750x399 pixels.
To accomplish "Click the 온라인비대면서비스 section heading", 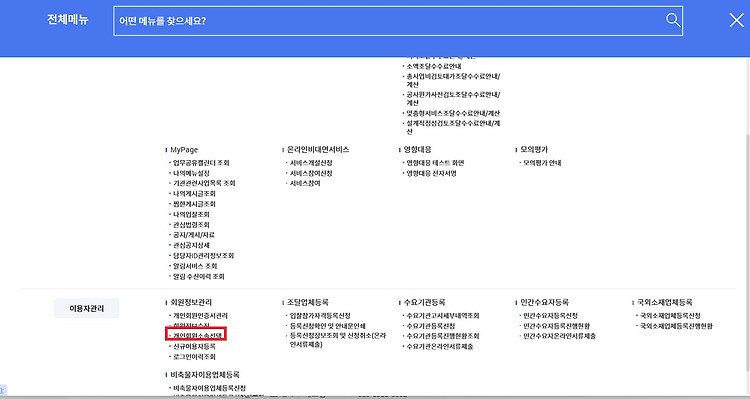I will click(318, 150).
